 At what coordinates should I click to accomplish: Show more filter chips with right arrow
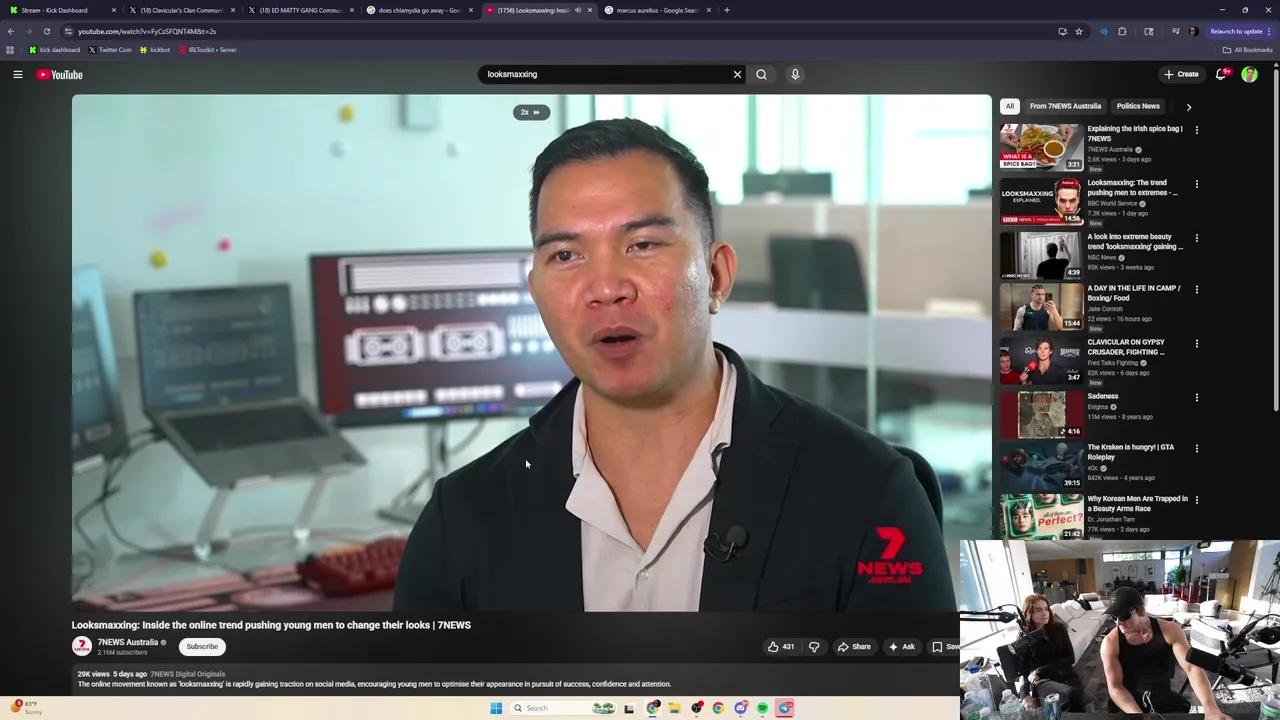1188,107
